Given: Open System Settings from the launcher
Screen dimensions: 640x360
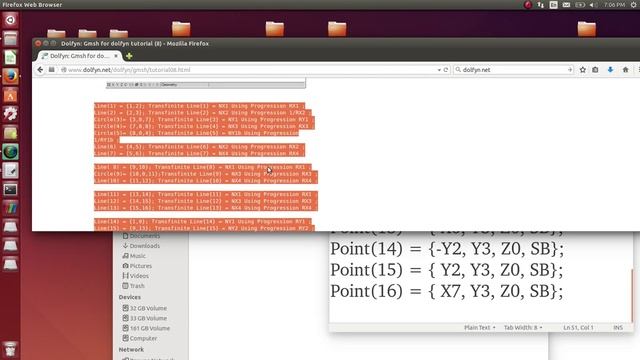Looking at the screenshot, I should (x=10, y=114).
